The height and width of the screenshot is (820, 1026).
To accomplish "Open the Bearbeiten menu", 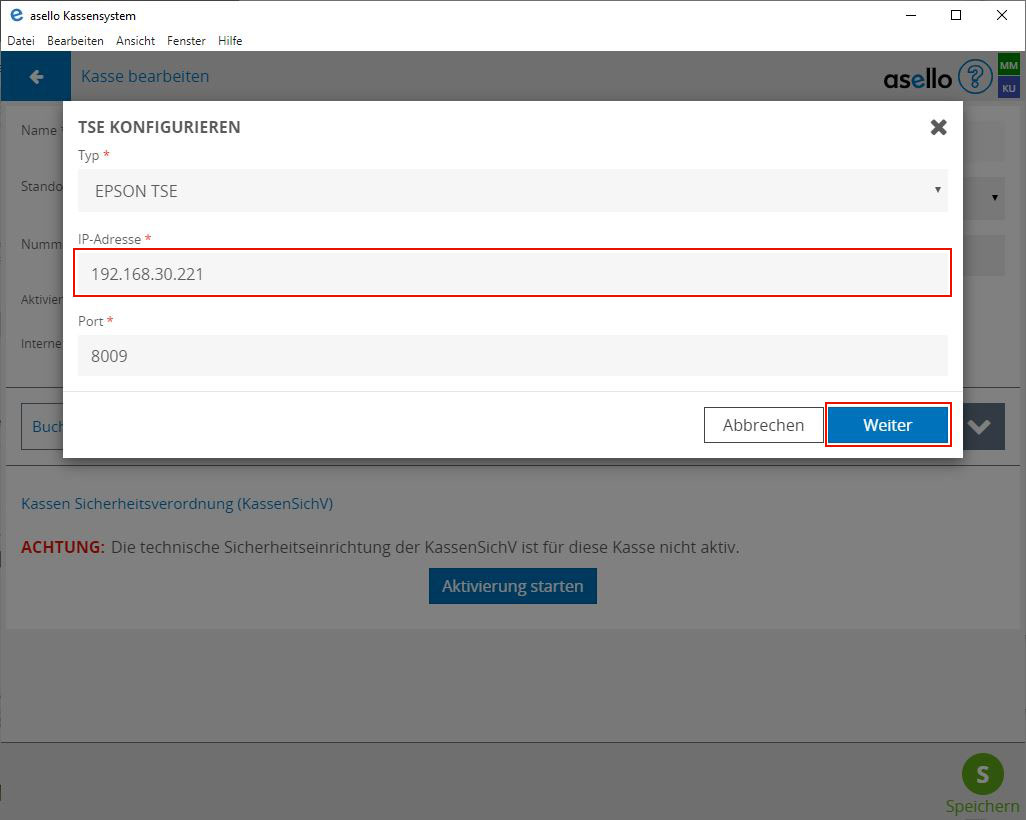I will (75, 41).
